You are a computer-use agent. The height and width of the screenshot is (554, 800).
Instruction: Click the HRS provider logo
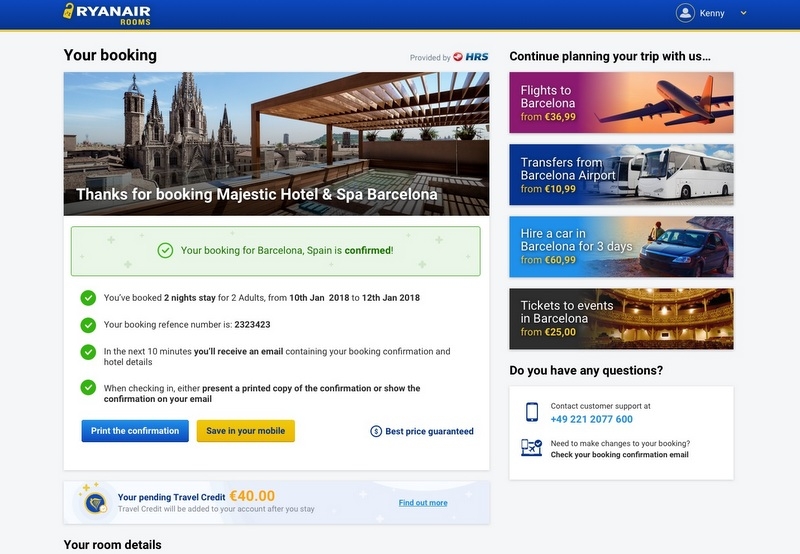coord(471,57)
